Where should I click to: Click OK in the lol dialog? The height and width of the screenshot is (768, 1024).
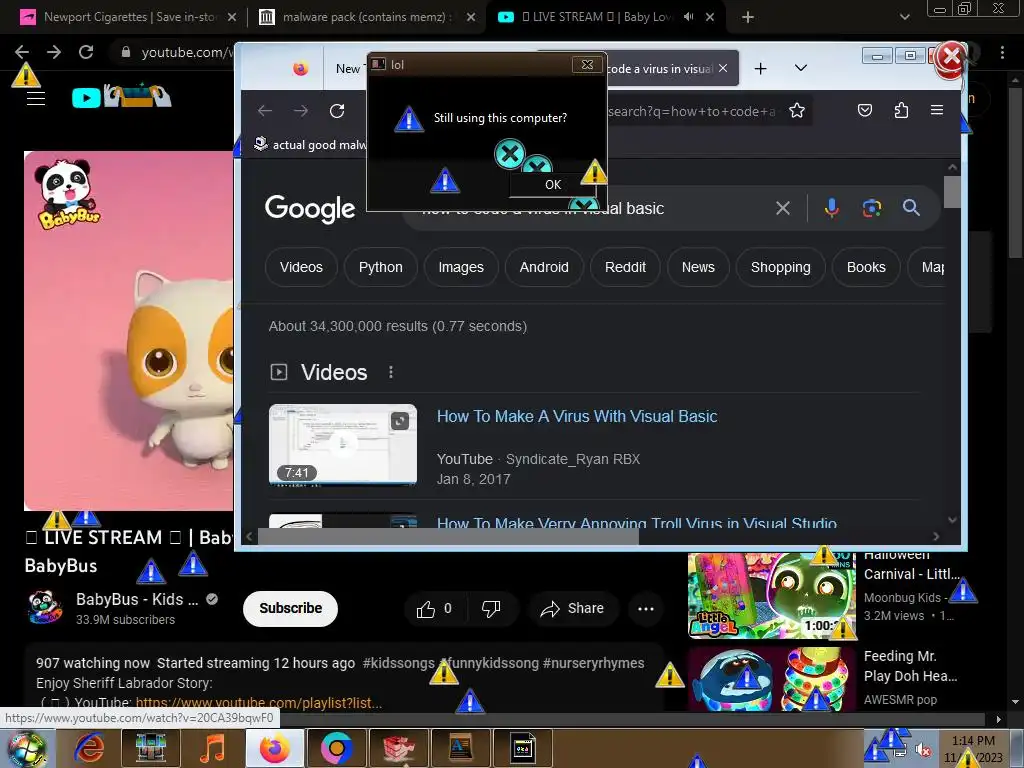[x=552, y=185]
